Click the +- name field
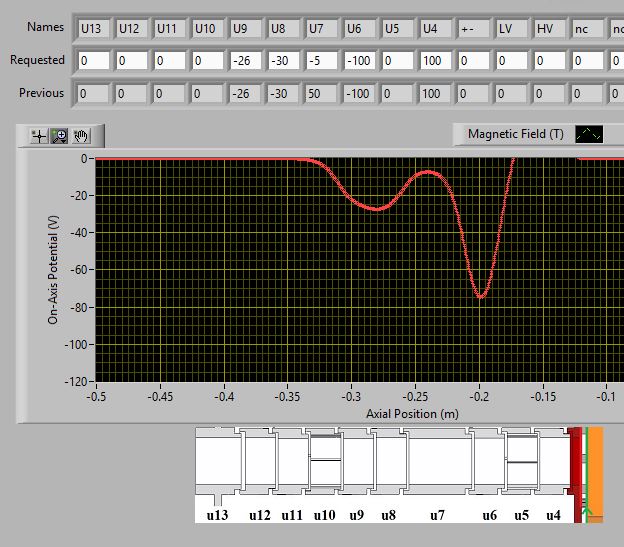This screenshot has width=624, height=547. (474, 29)
